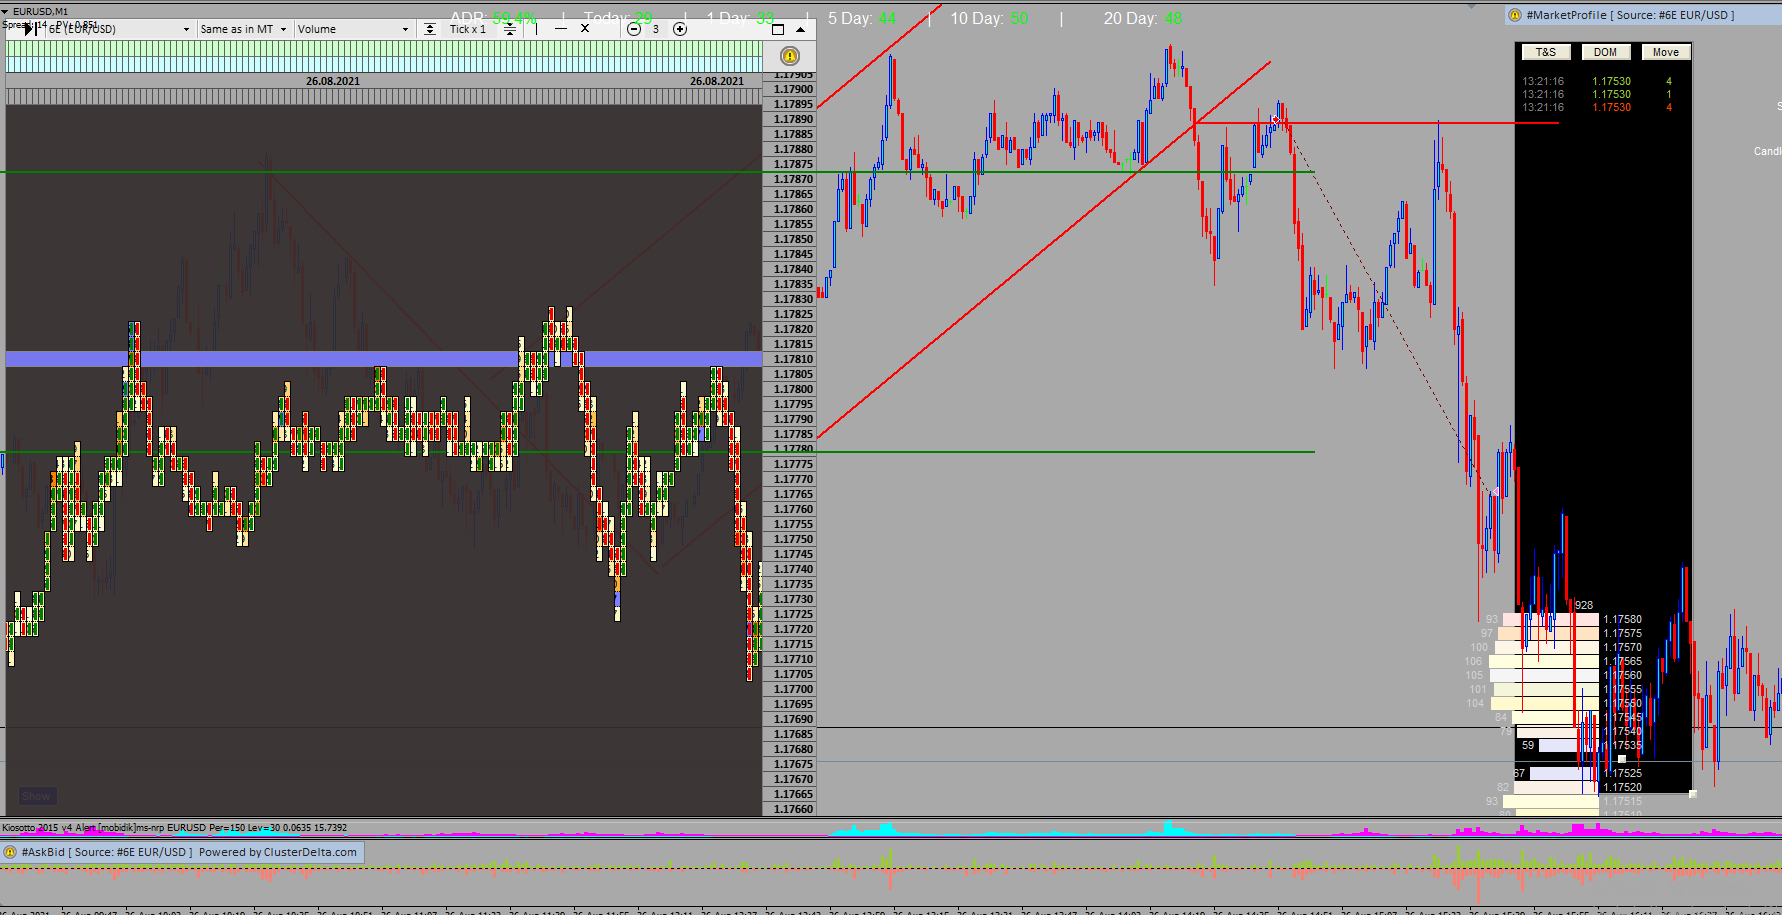Click the 928 volume label atop the profile

[x=1584, y=605]
